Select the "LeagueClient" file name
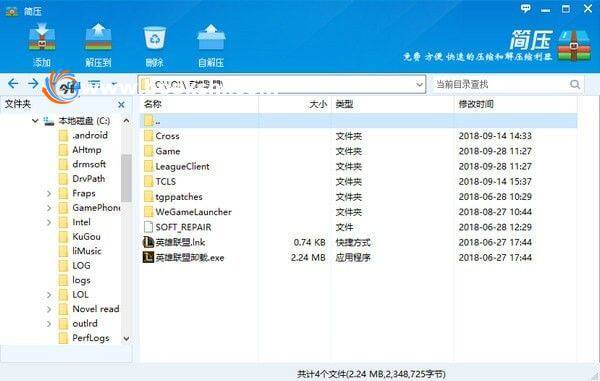Screen dimensions: 600x381 (x=182, y=167)
